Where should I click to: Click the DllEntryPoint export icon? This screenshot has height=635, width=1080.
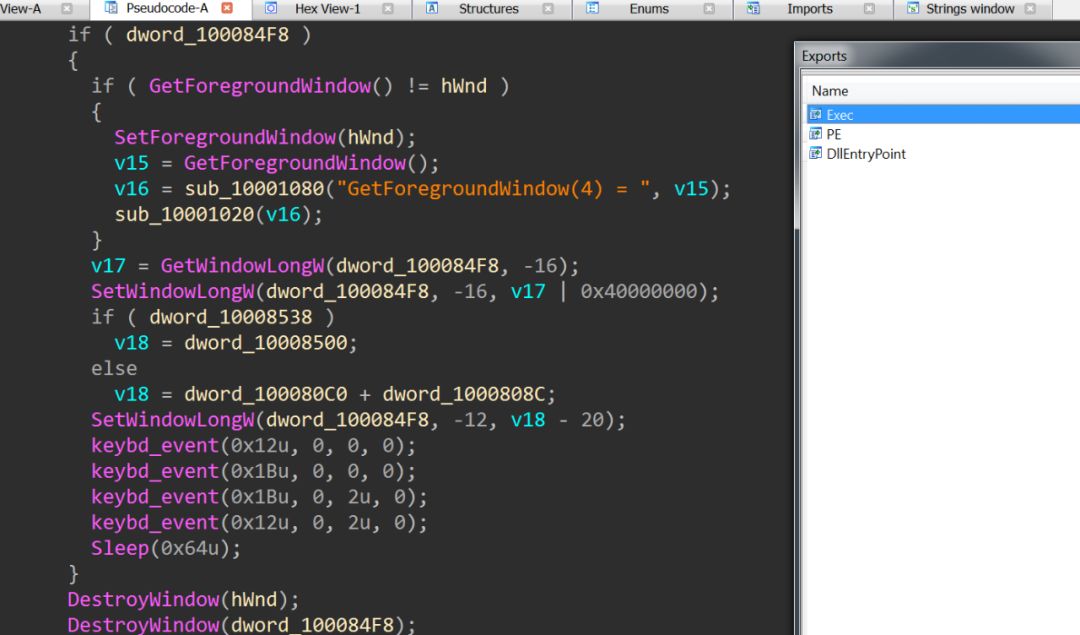point(816,154)
